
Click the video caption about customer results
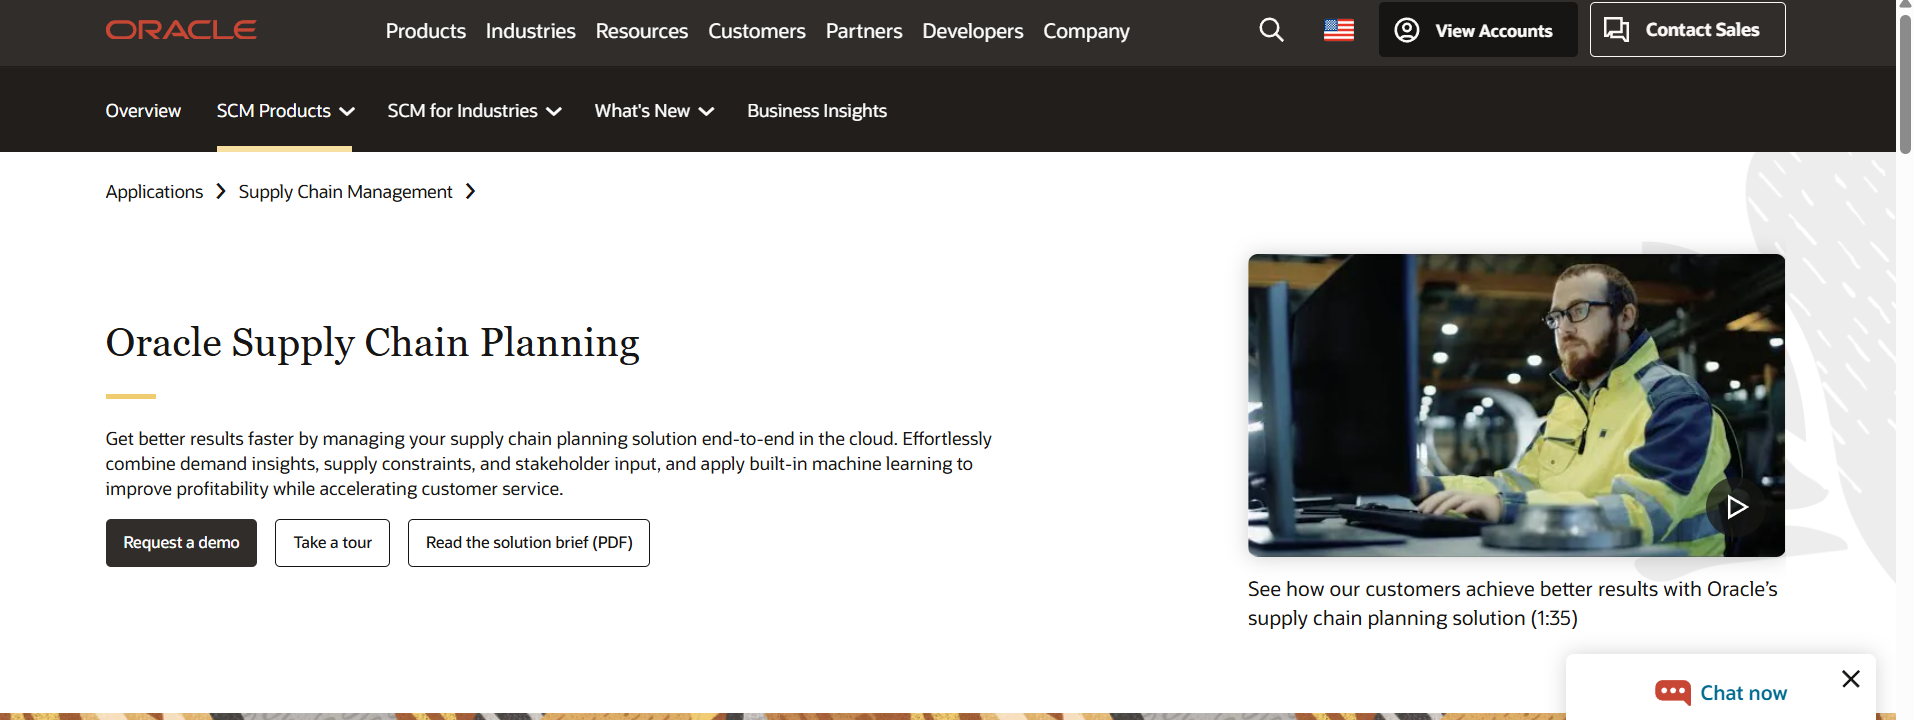click(1512, 604)
